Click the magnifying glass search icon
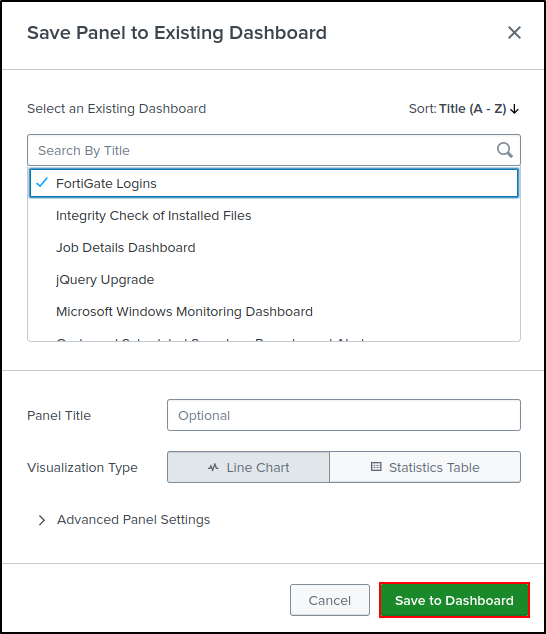Screen dimensions: 546x634 click(x=505, y=150)
